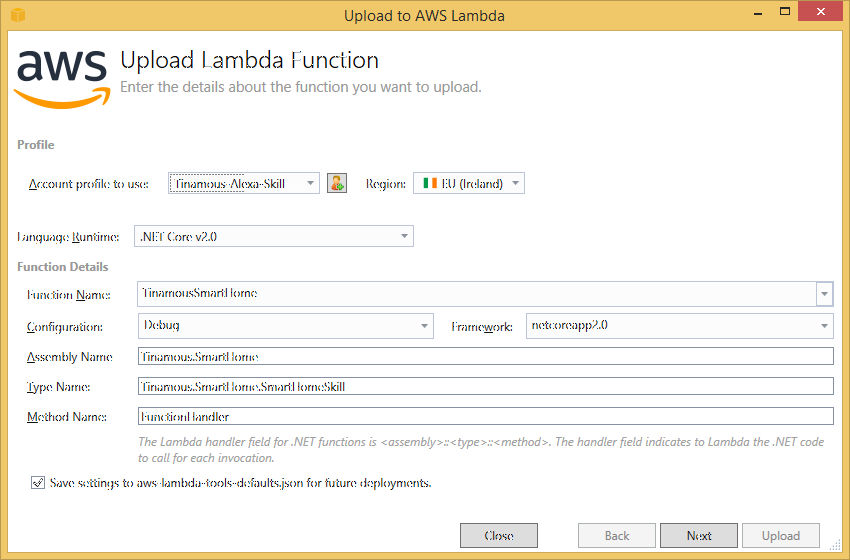Click into the Function Name text box
The width and height of the screenshot is (850, 560).
pos(476,294)
